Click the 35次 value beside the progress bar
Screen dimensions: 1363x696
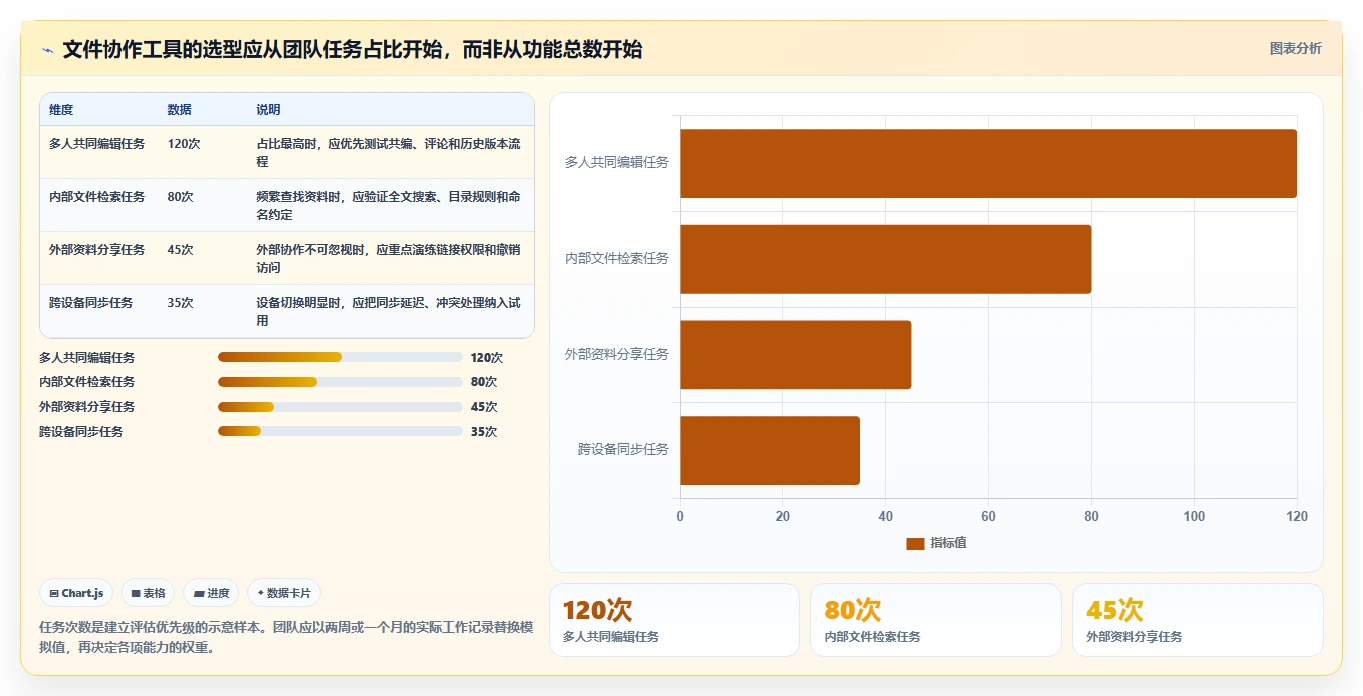(484, 432)
